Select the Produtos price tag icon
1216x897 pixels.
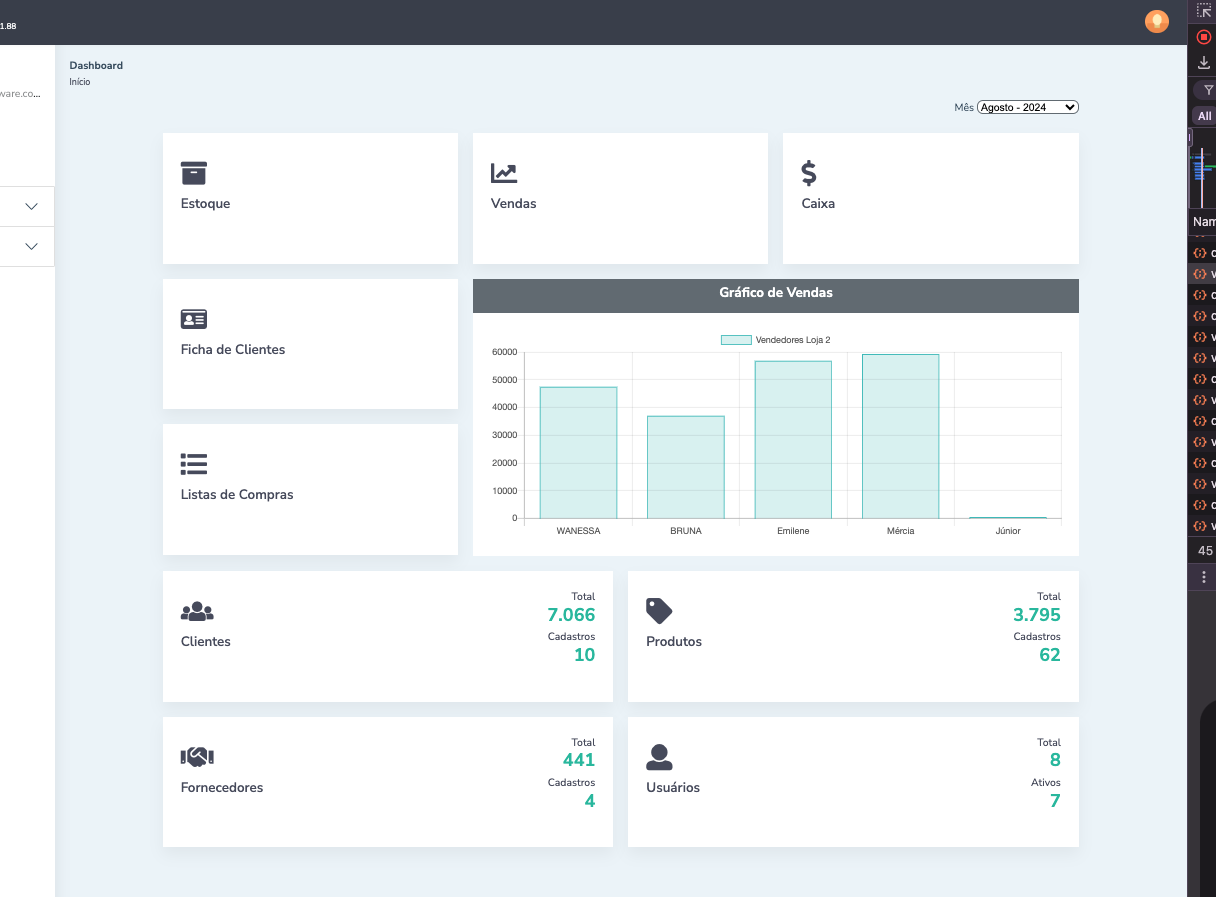(659, 611)
